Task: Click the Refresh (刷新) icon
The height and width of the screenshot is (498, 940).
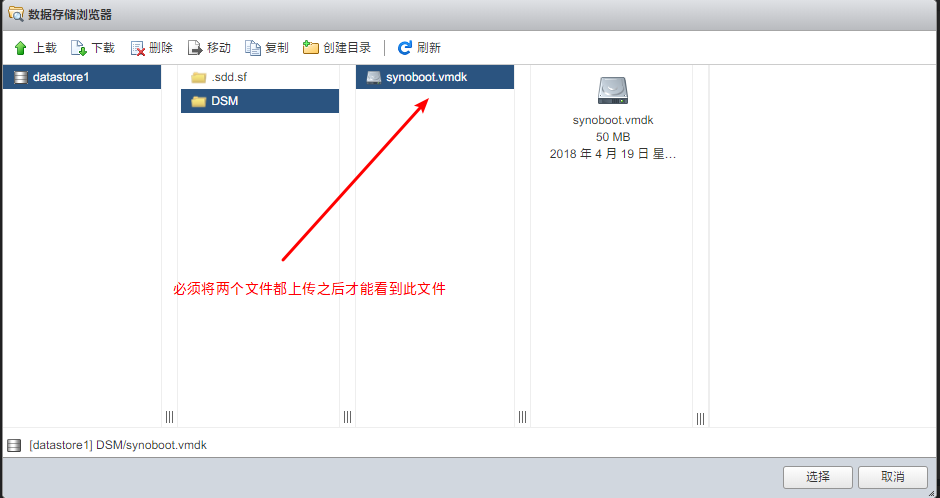Action: coord(405,48)
